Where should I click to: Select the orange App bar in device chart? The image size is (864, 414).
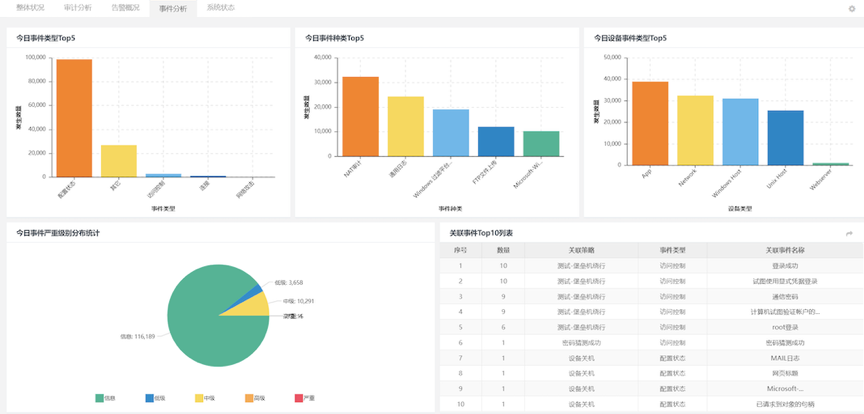(650, 123)
